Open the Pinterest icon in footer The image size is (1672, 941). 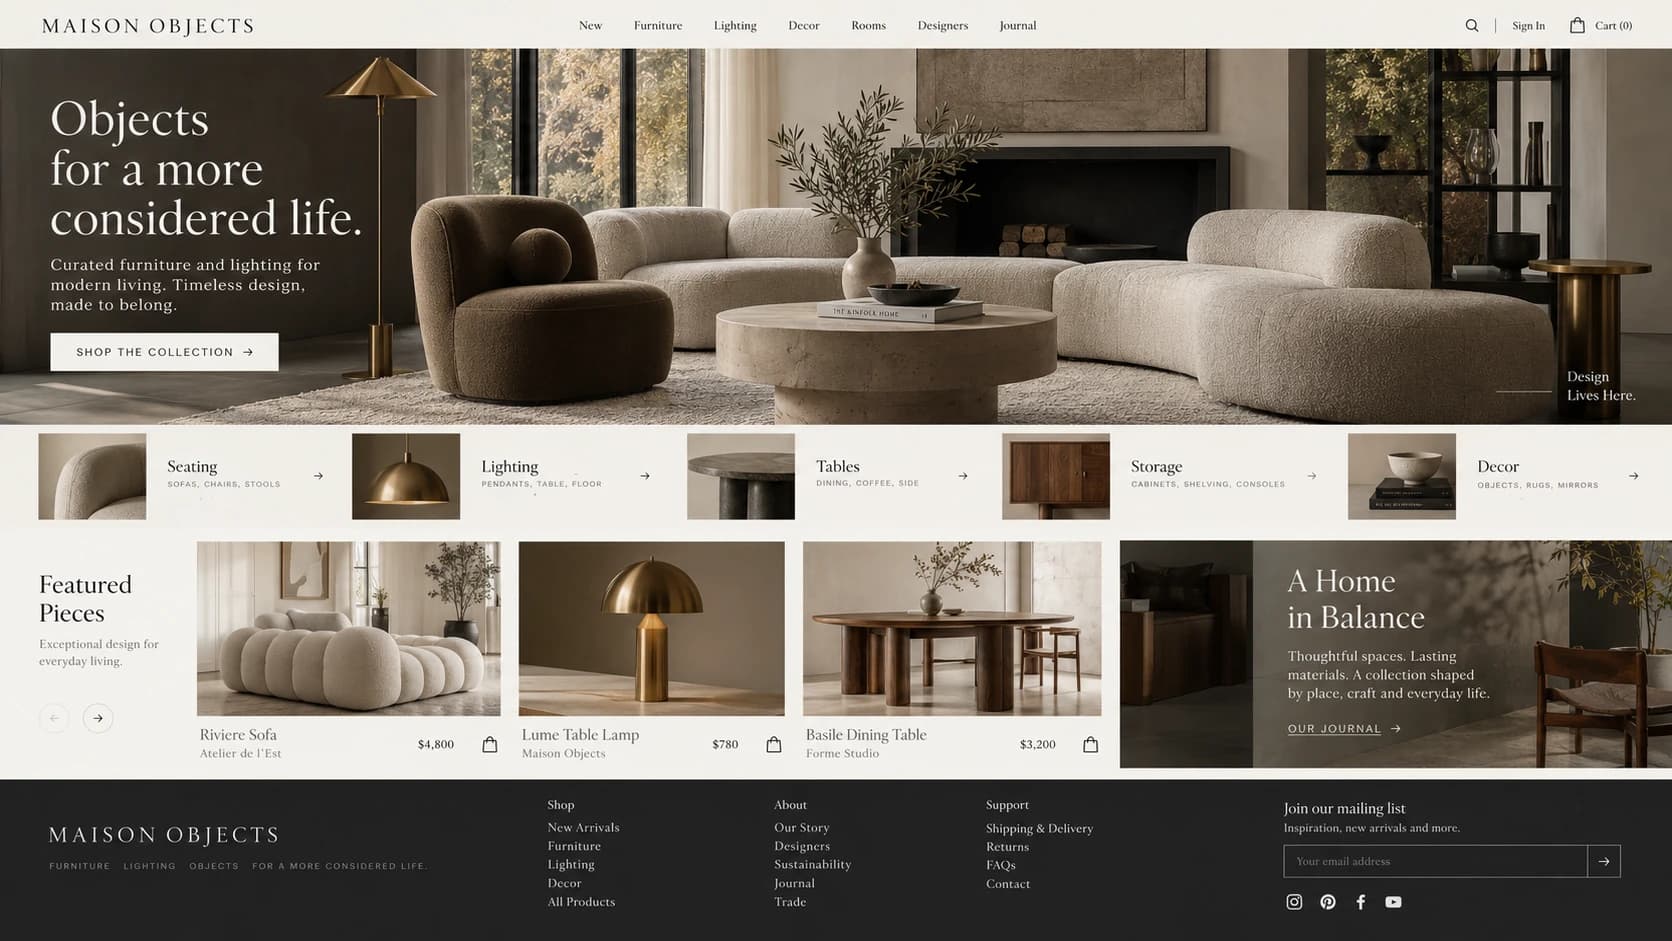pos(1328,902)
